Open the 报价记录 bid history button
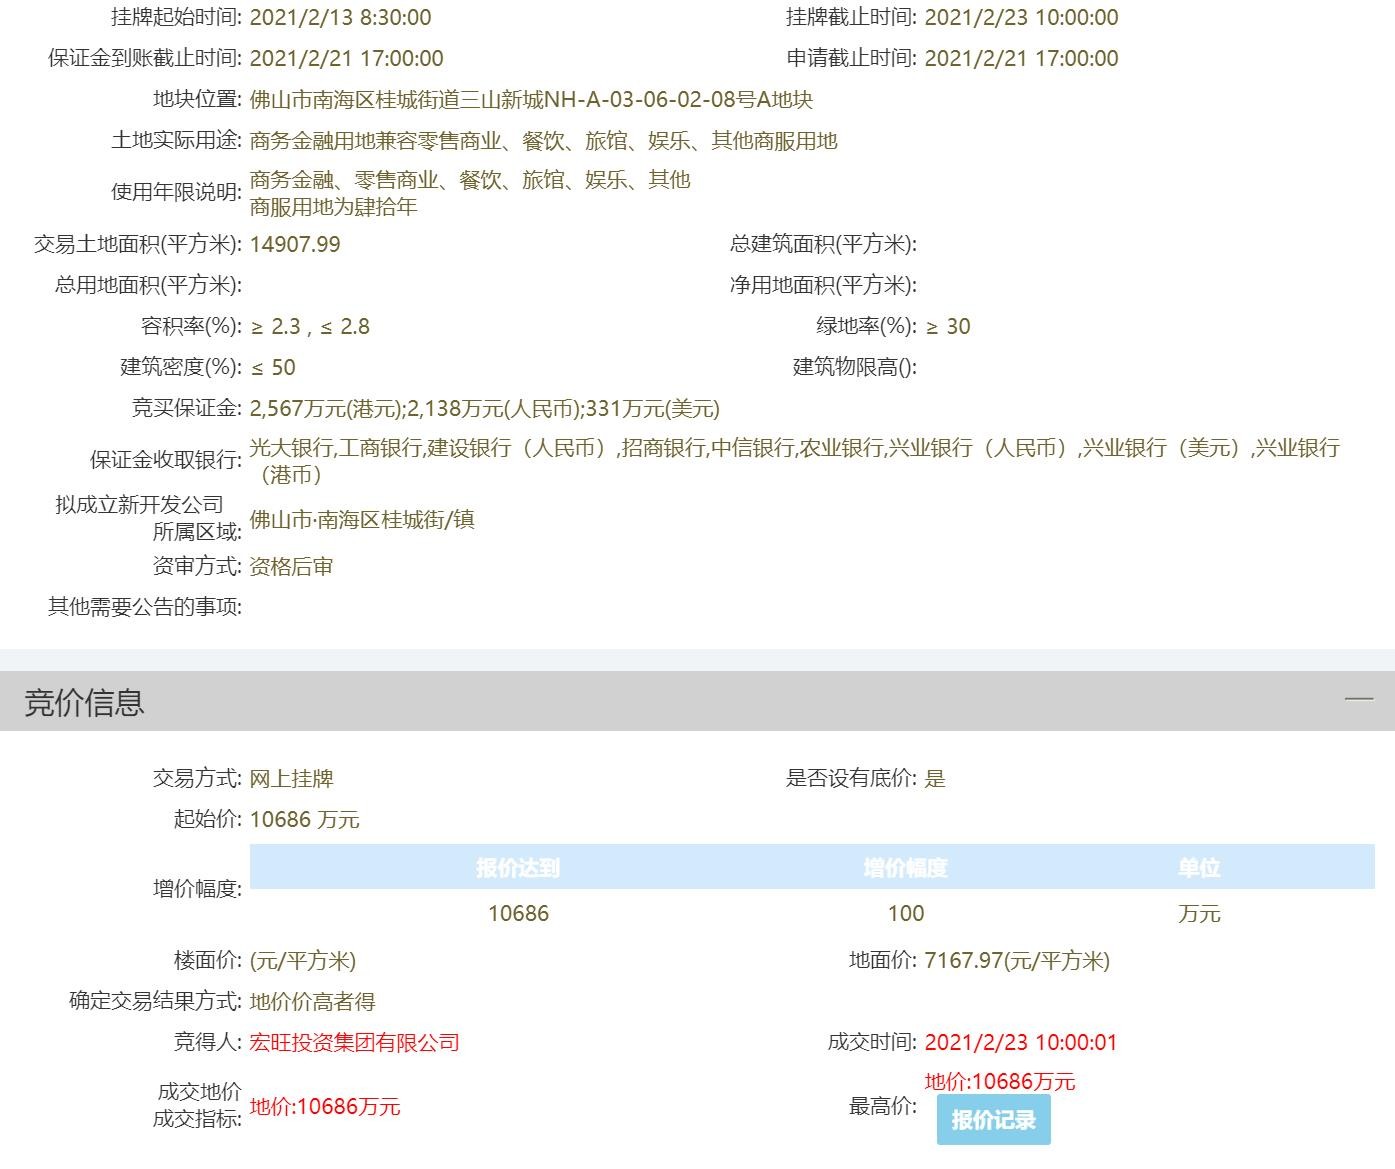This screenshot has width=1395, height=1169. 993,1120
